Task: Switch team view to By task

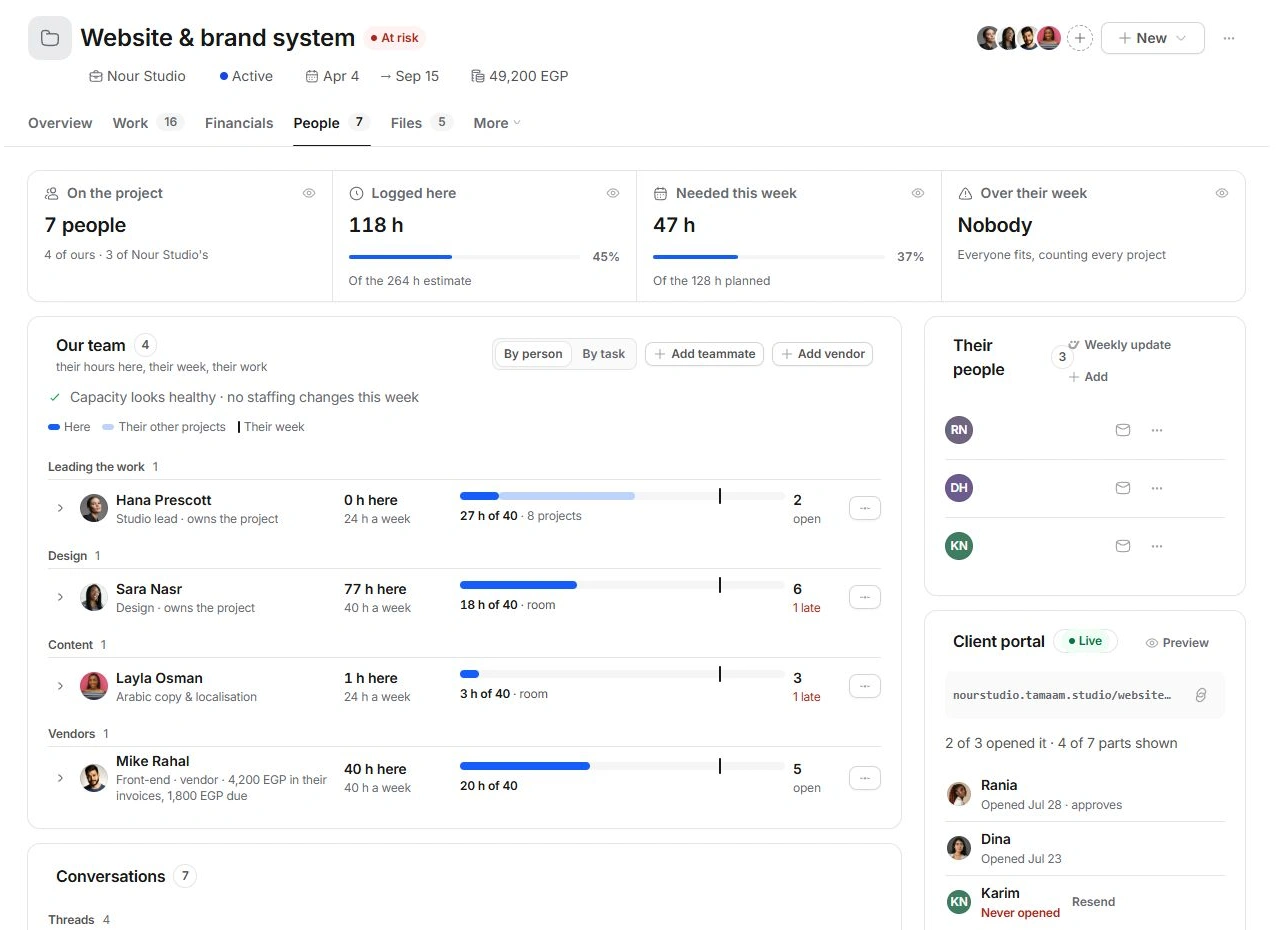Action: tap(604, 354)
